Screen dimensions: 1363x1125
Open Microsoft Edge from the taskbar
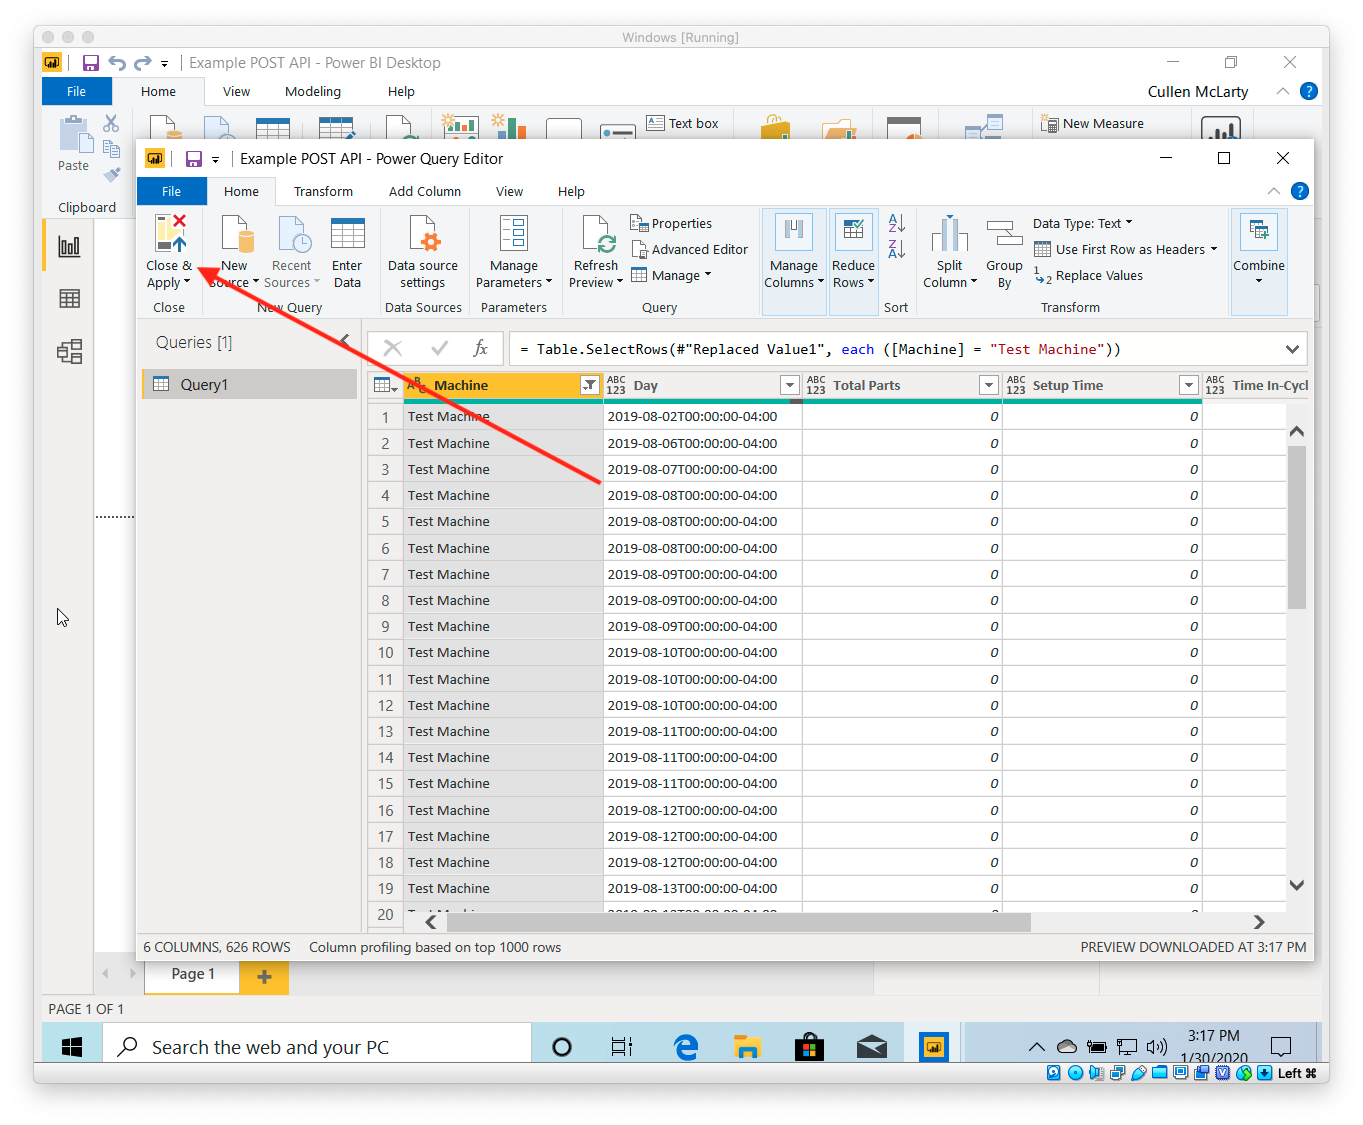[x=686, y=1047]
